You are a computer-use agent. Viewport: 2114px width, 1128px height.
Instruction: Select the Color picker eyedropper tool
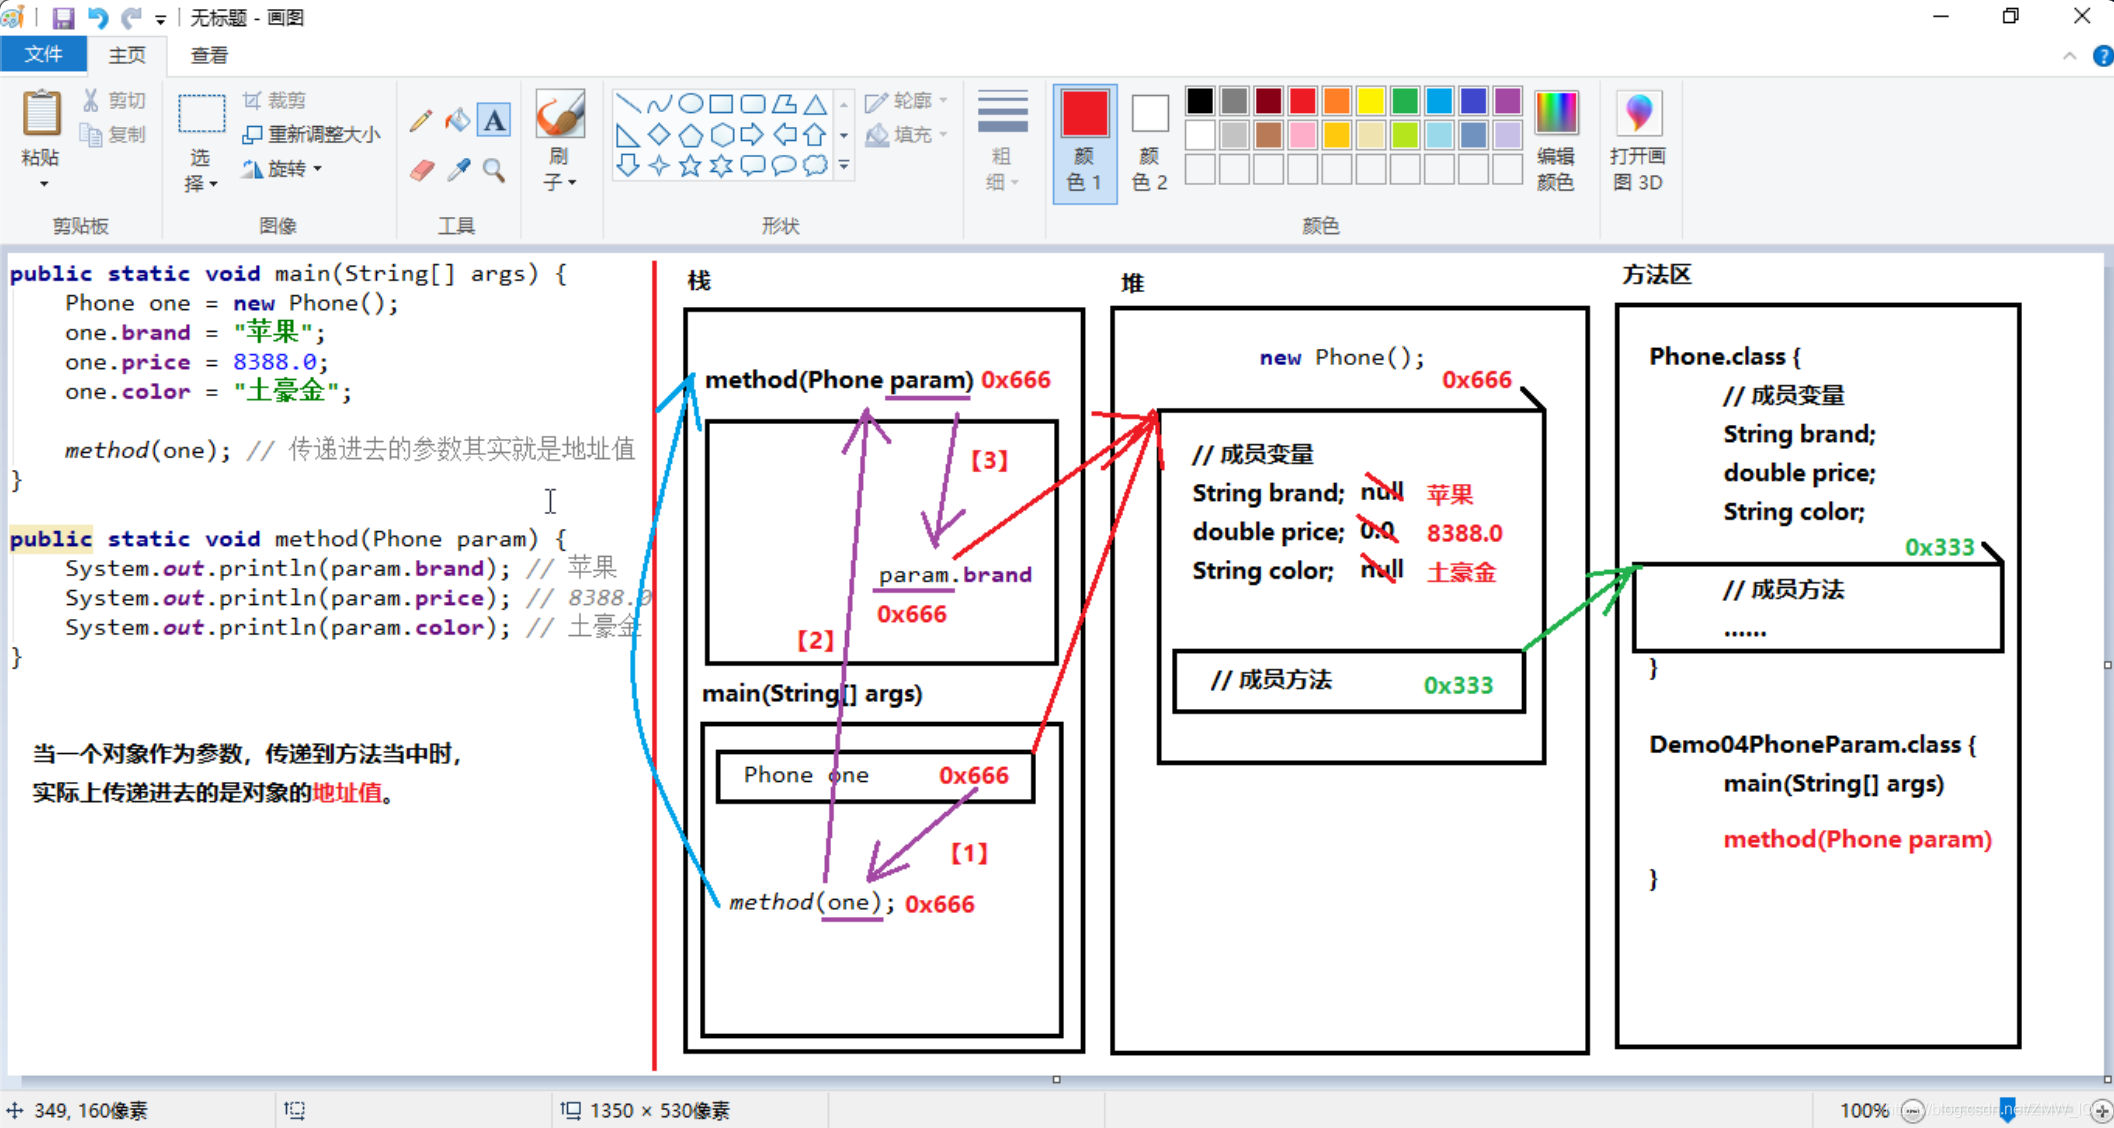(x=457, y=170)
